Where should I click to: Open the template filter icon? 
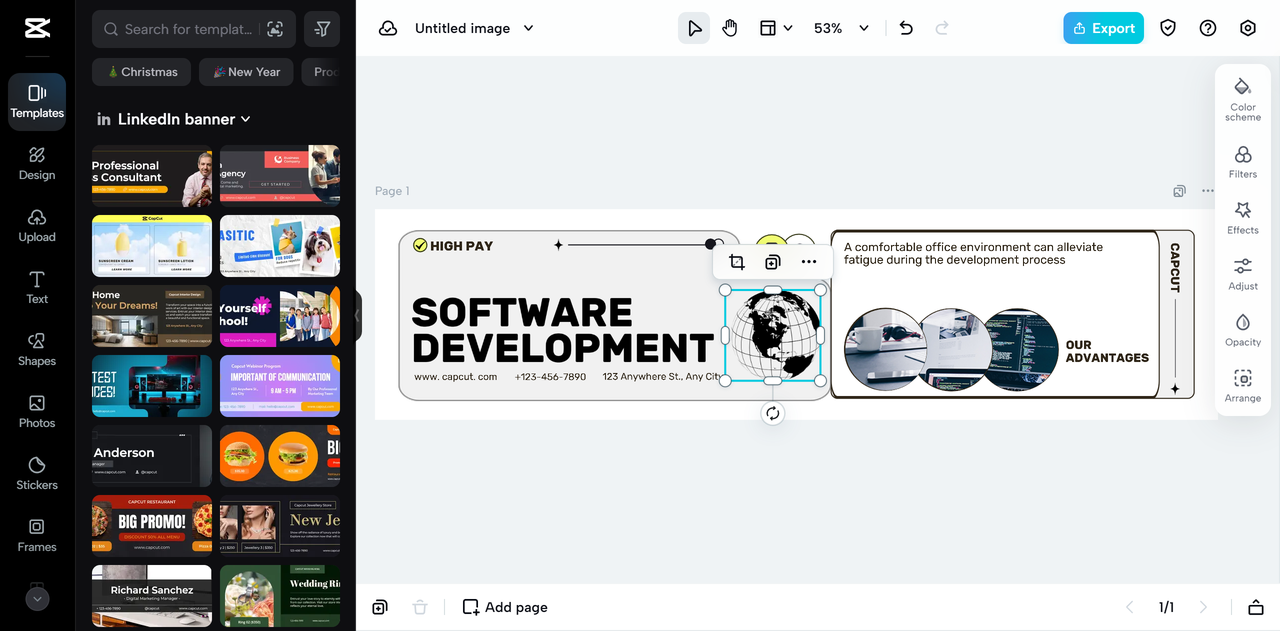322,29
